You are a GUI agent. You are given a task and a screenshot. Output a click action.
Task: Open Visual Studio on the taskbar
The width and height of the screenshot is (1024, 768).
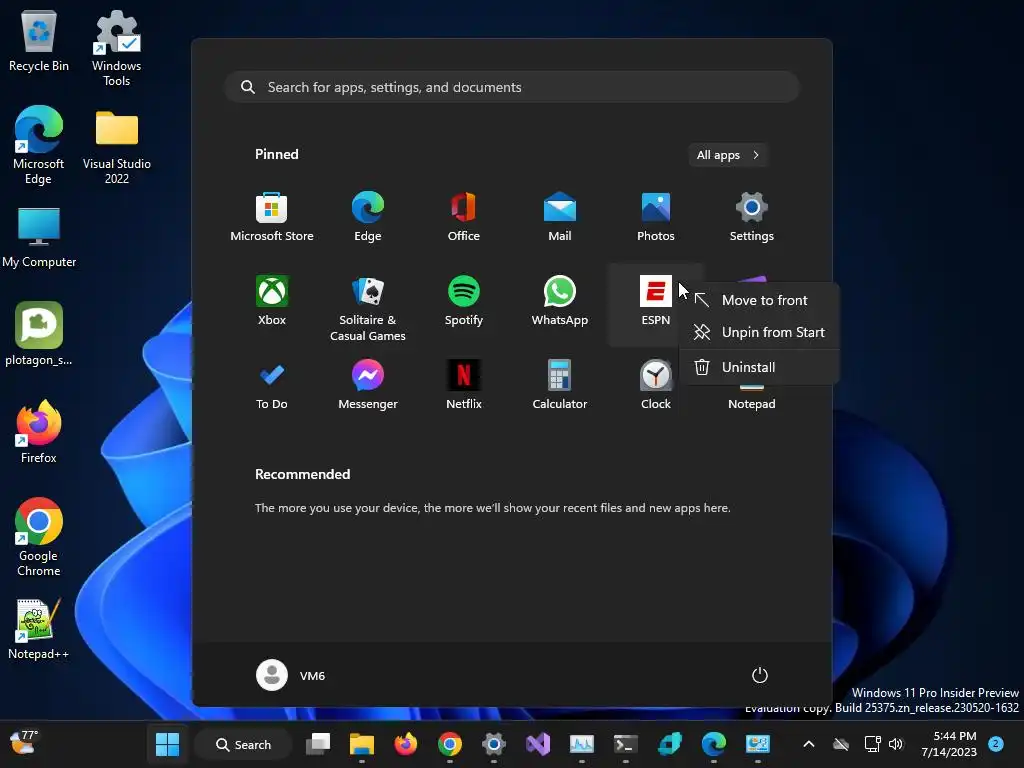pyautogui.click(x=537, y=744)
